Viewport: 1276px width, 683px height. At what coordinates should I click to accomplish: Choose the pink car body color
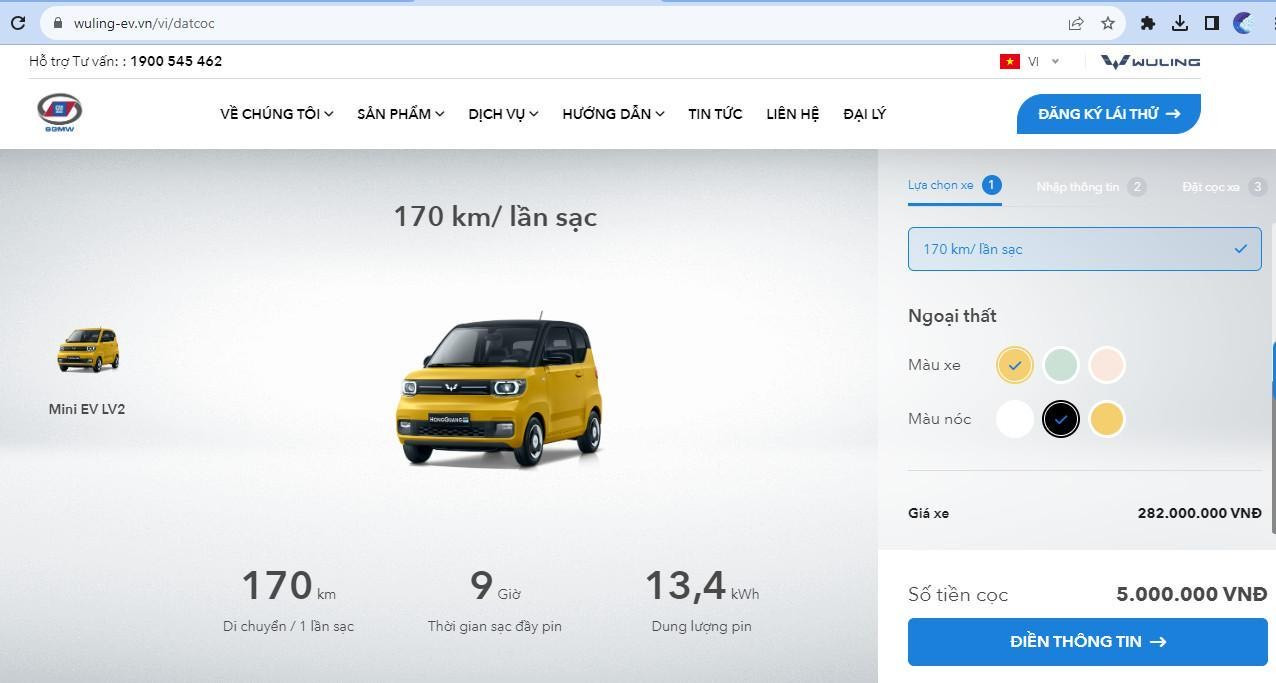pyautogui.click(x=1106, y=365)
